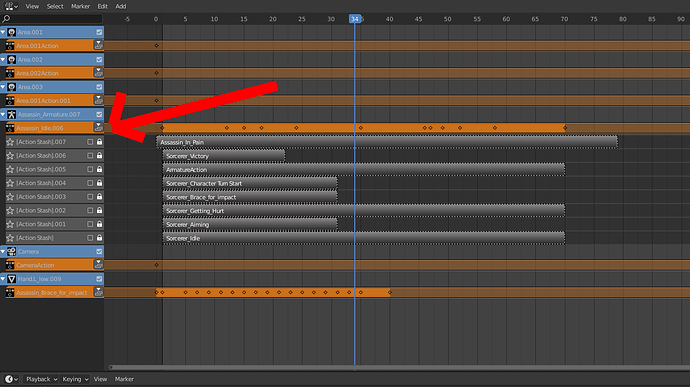Click the Hand.L_low.009 mesh icon
This screenshot has width=690, height=387.
tap(11, 279)
